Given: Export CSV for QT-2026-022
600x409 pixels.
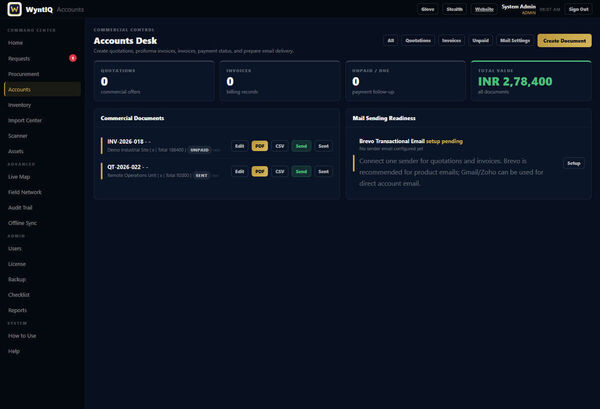Looking at the screenshot, I should point(280,171).
